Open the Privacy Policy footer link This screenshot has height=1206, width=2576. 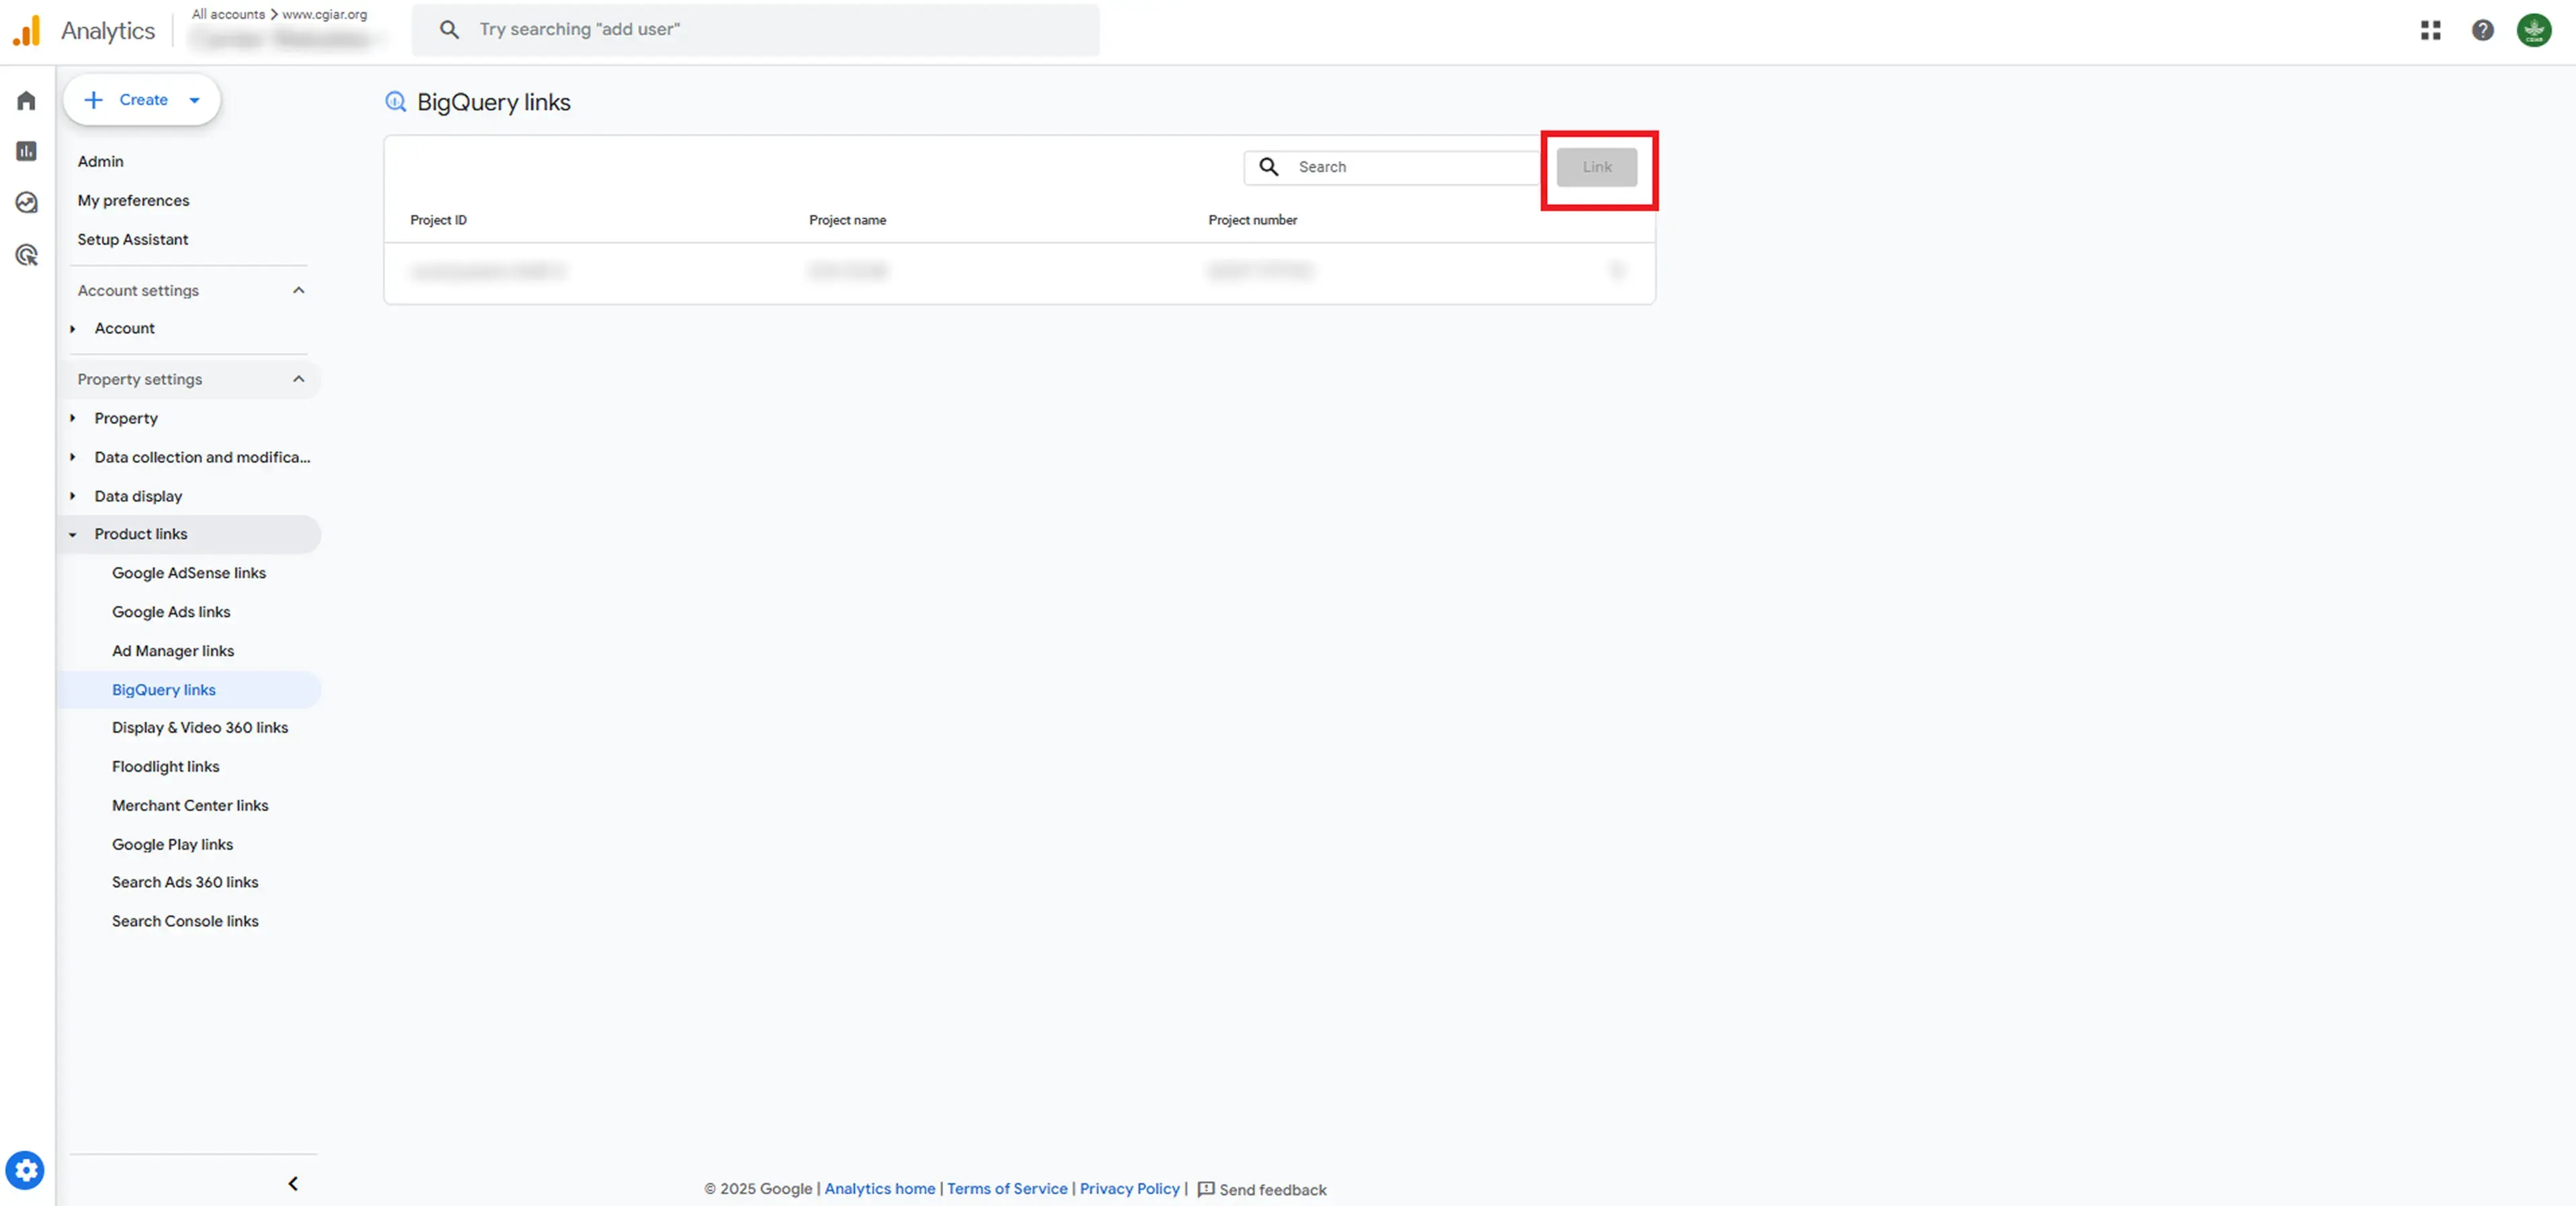coord(1129,1188)
